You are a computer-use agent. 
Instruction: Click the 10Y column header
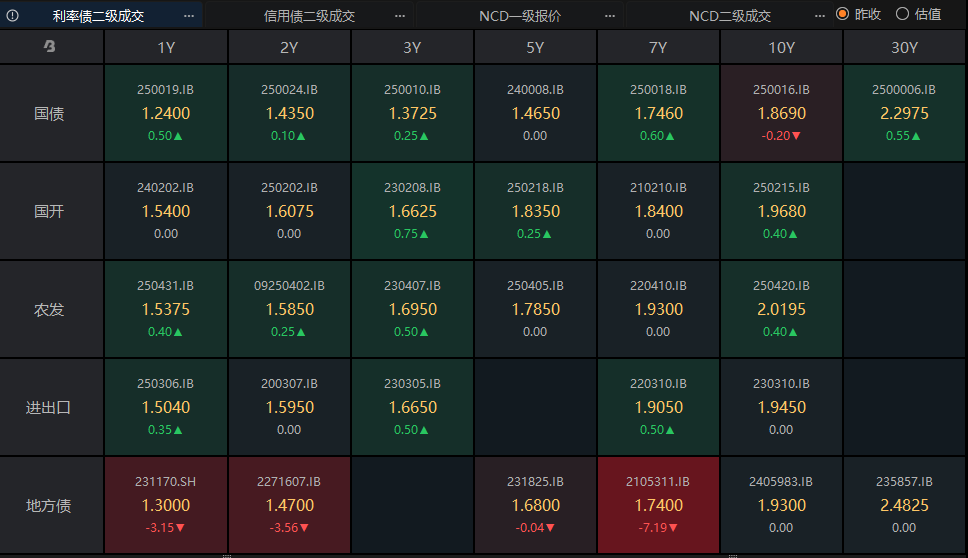[781, 47]
